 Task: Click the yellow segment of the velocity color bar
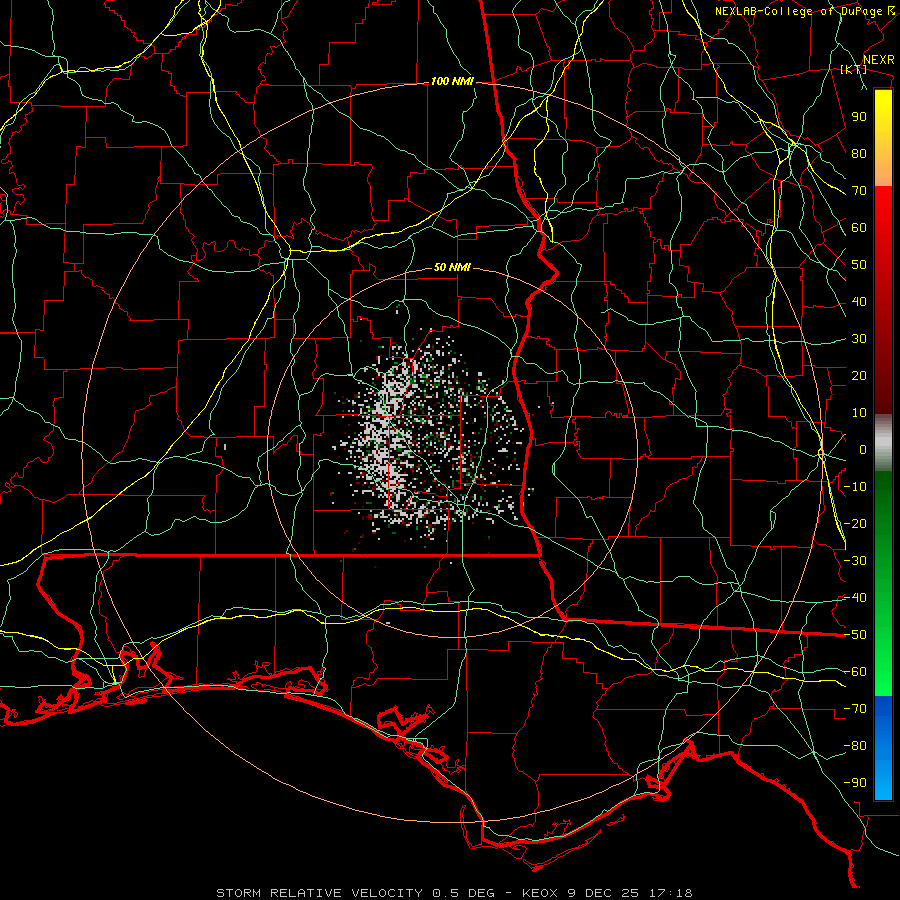pos(883,138)
